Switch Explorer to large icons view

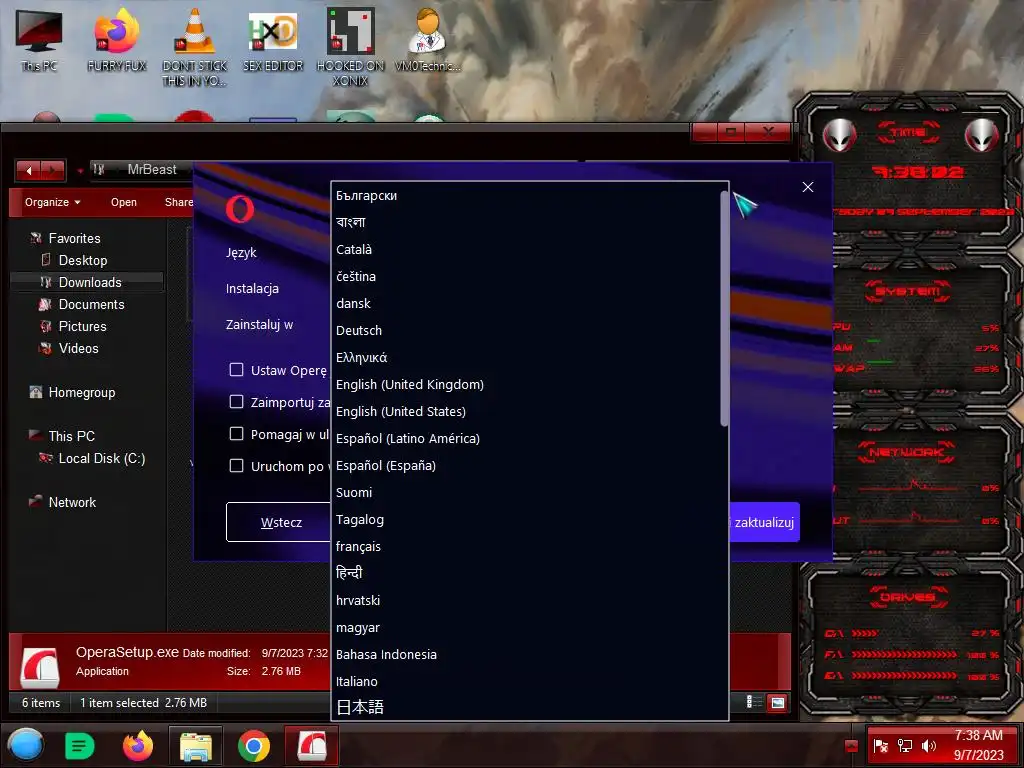coord(777,703)
